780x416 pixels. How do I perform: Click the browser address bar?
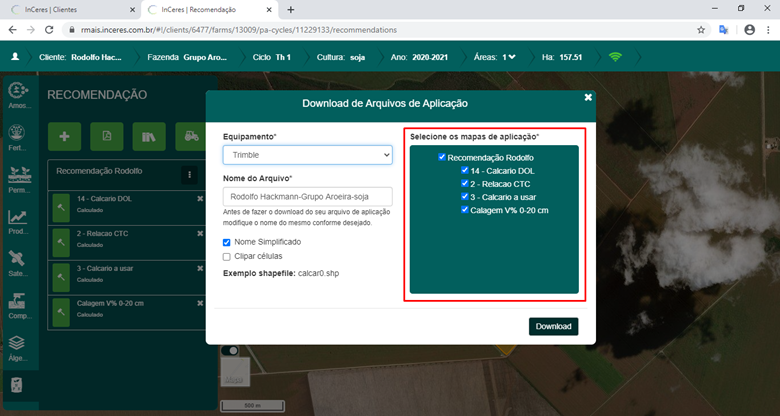click(378, 30)
